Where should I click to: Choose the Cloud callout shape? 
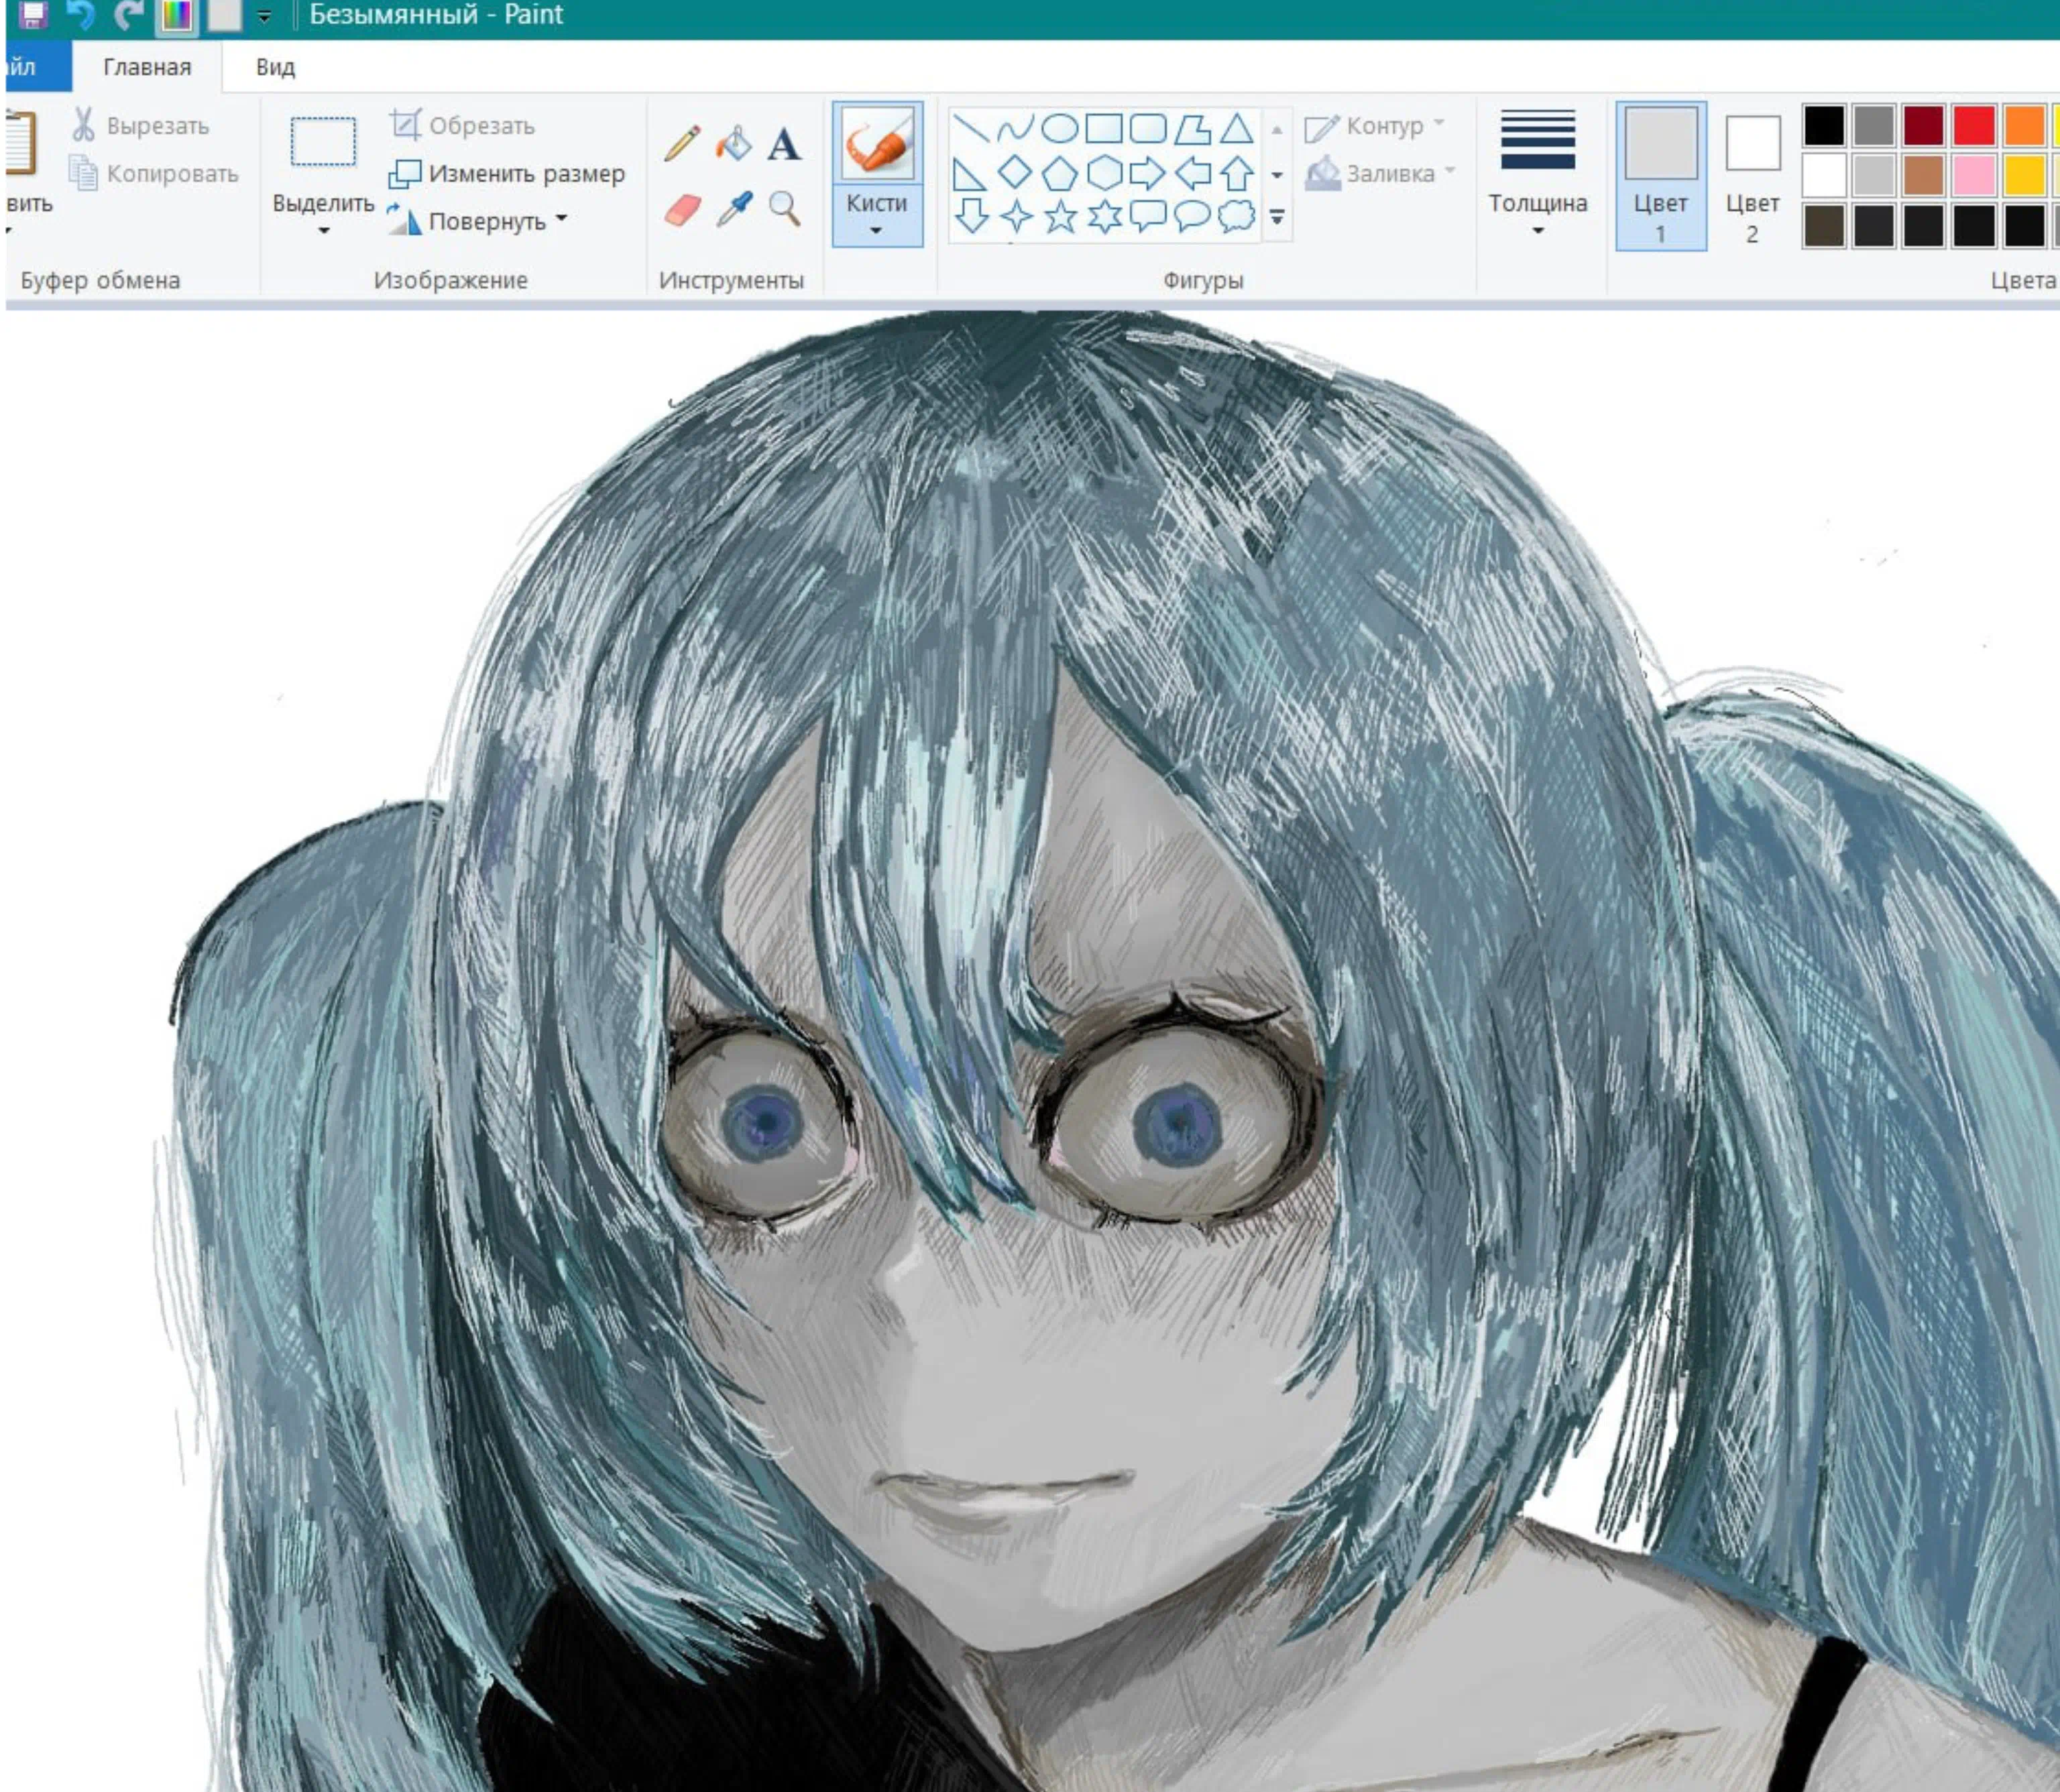[1236, 216]
